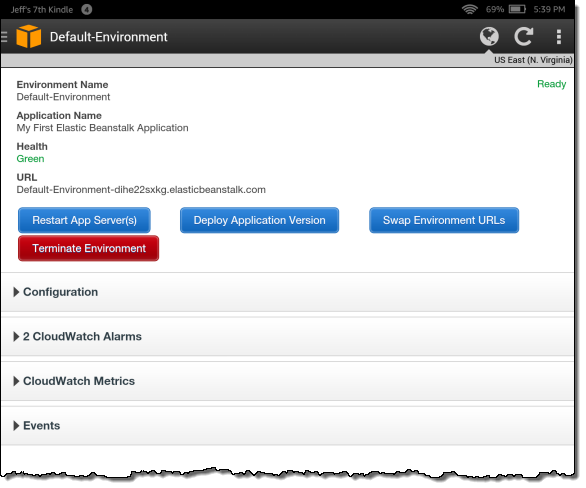Image resolution: width=586 pixels, height=488 pixels.
Task: Tap the Wi-Fi status icon
Action: [x=469, y=9]
